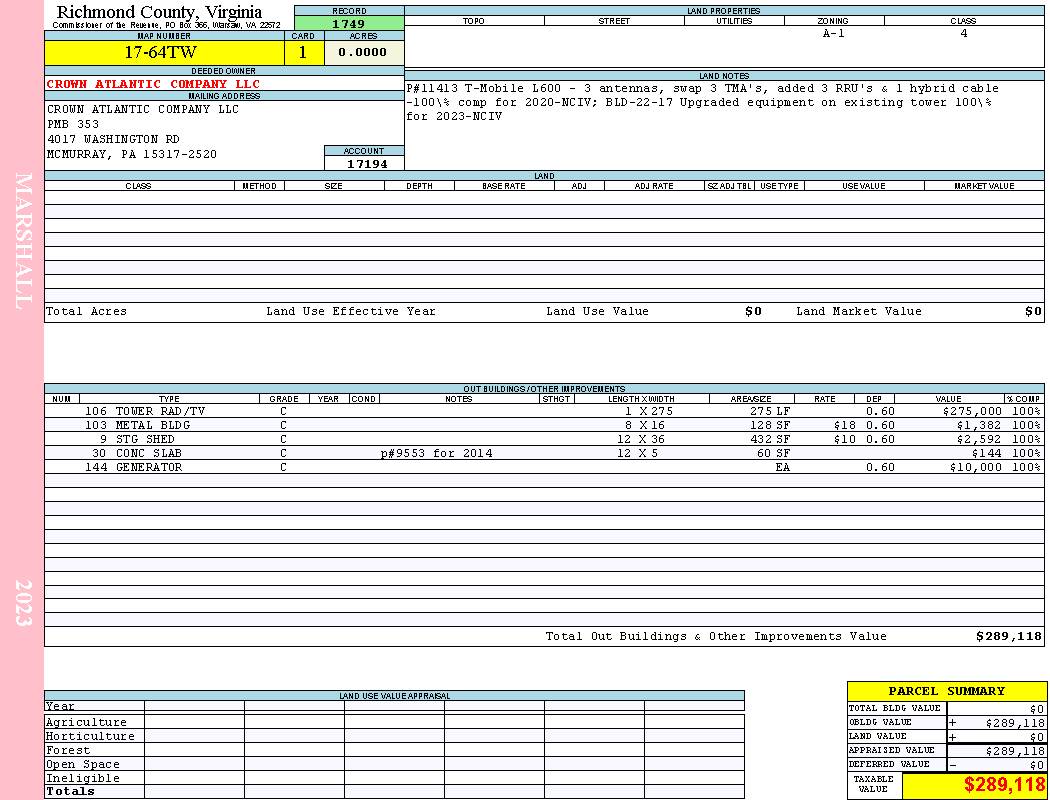Click storage shed area 432 SF

[x=770, y=439]
